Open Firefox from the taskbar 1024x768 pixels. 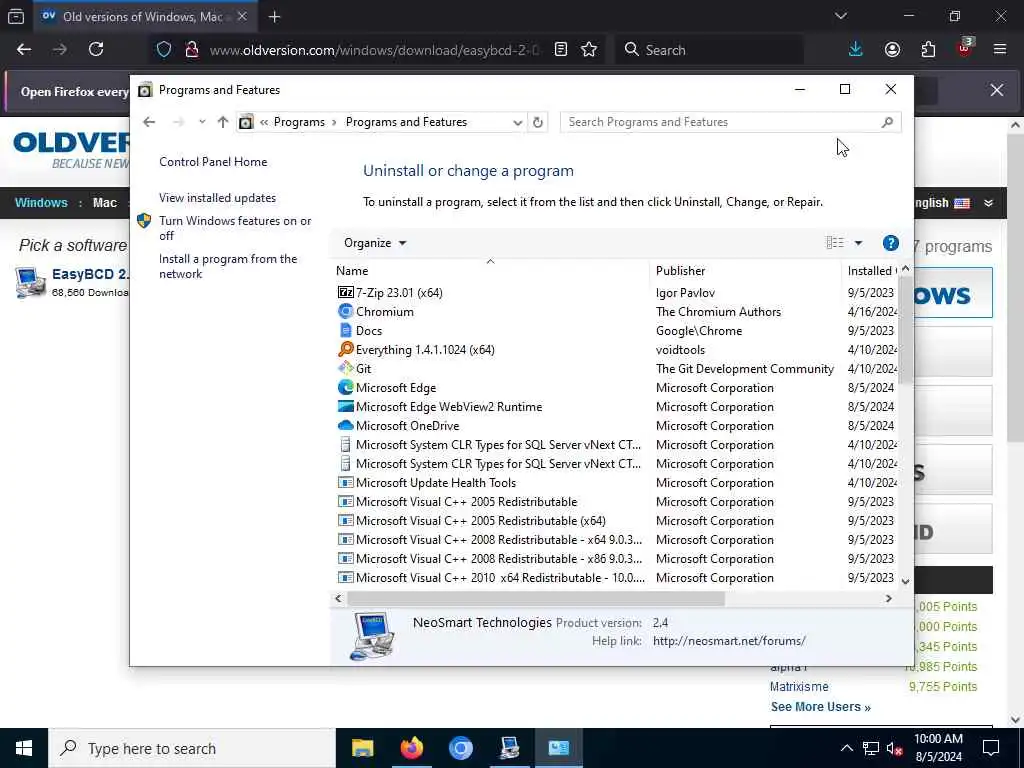[411, 748]
